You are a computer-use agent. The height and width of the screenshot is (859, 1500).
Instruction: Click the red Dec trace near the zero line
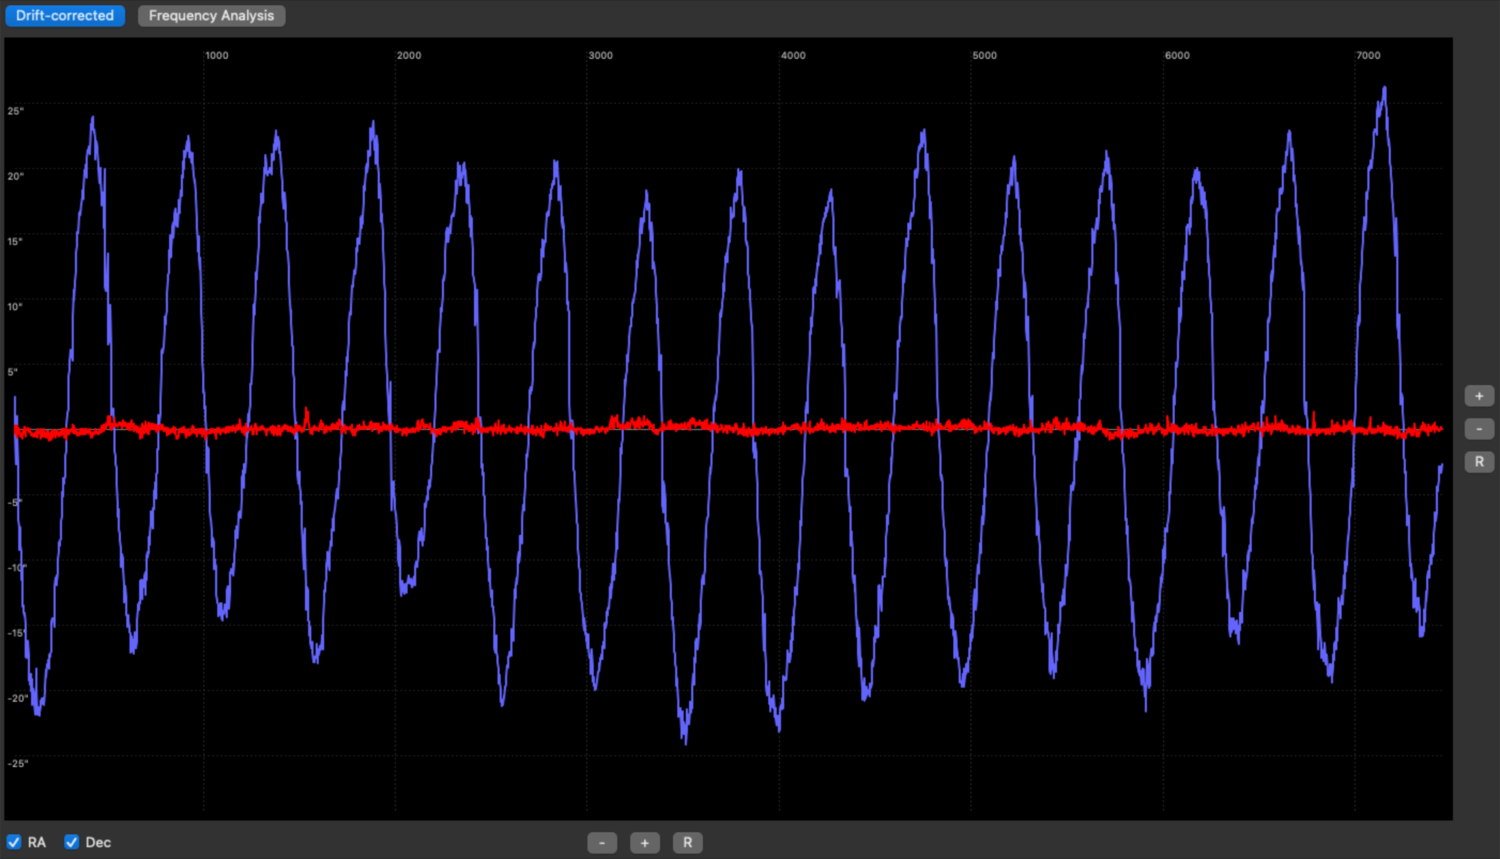[700, 428]
